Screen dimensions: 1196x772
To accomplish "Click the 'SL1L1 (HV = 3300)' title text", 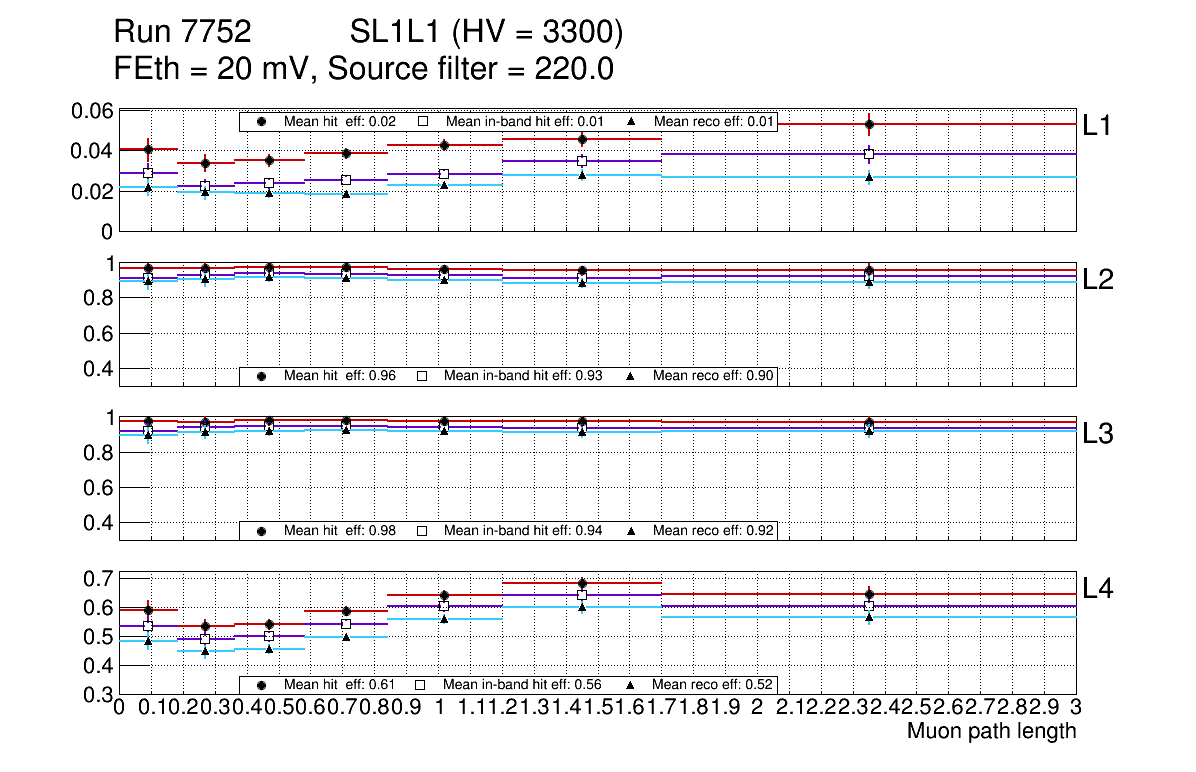I will click(486, 33).
